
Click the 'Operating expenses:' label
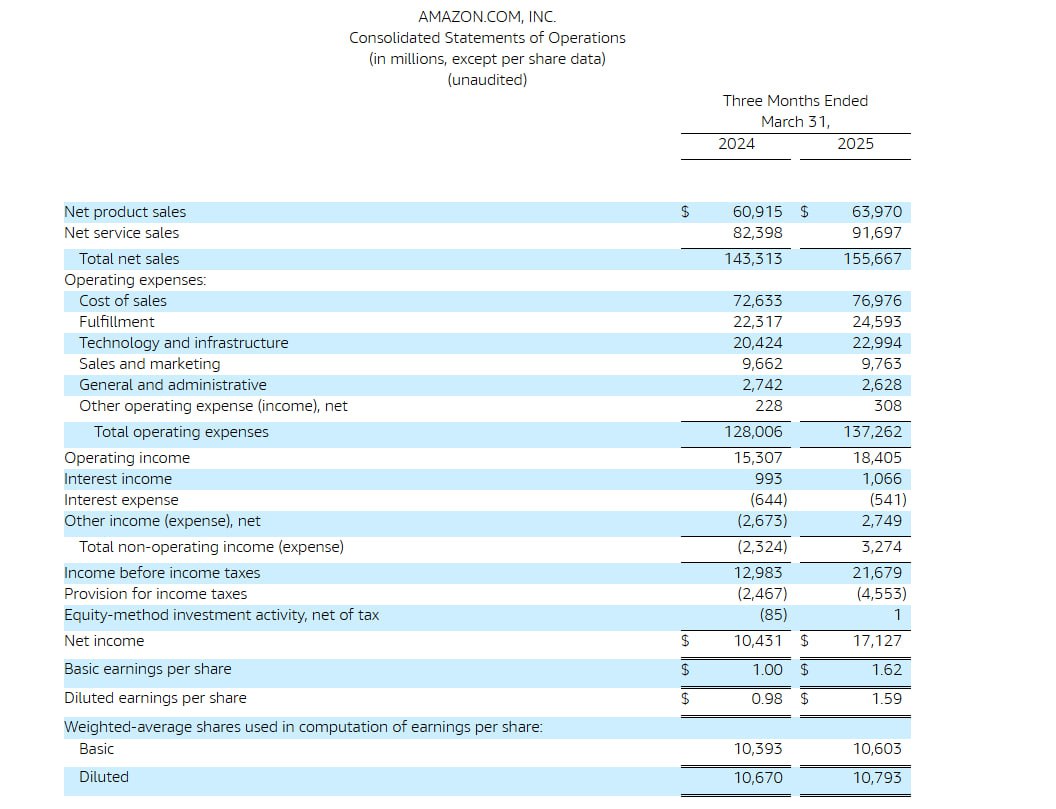[135, 280]
